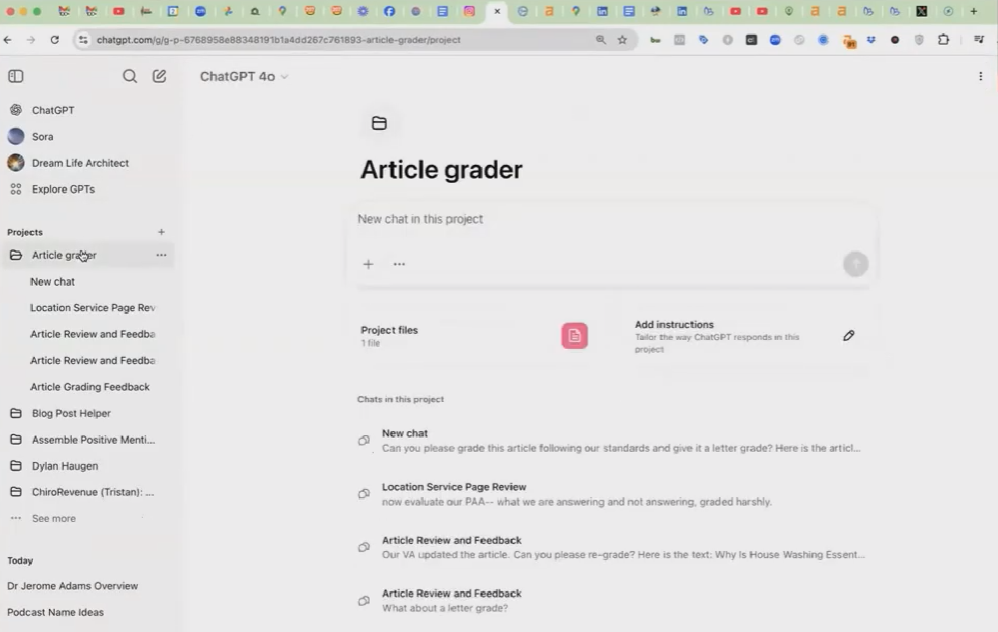Open Add instructions card

(746, 336)
